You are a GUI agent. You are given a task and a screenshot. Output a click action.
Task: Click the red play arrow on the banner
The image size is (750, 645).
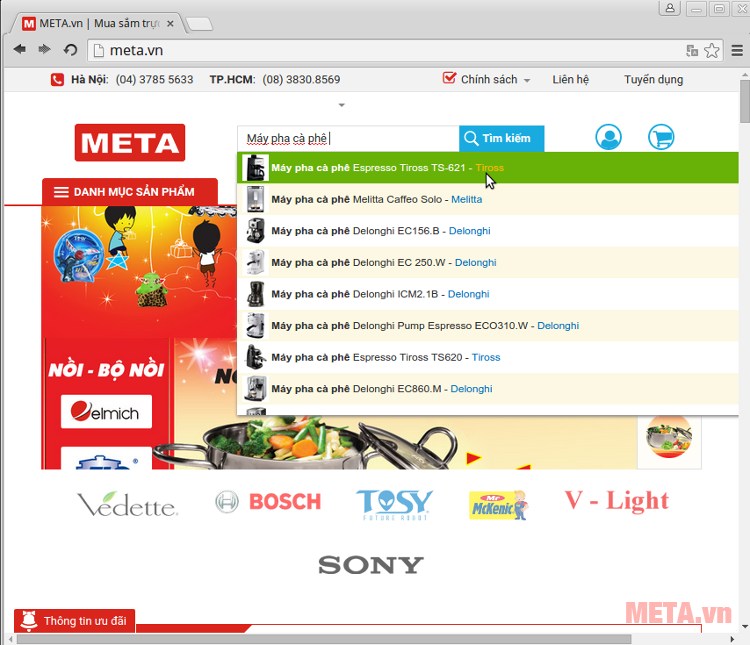[474, 458]
